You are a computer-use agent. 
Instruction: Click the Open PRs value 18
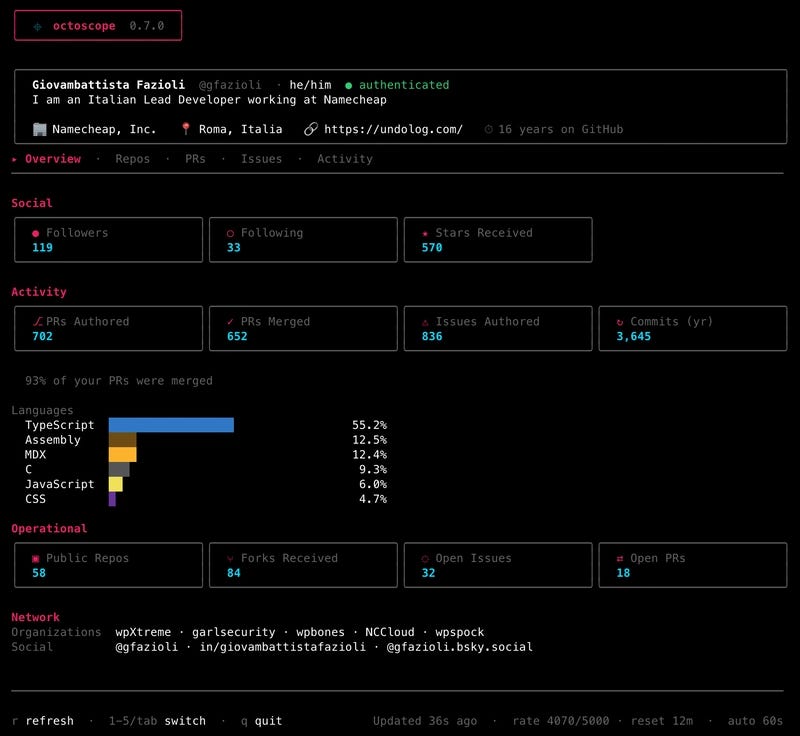(623, 573)
